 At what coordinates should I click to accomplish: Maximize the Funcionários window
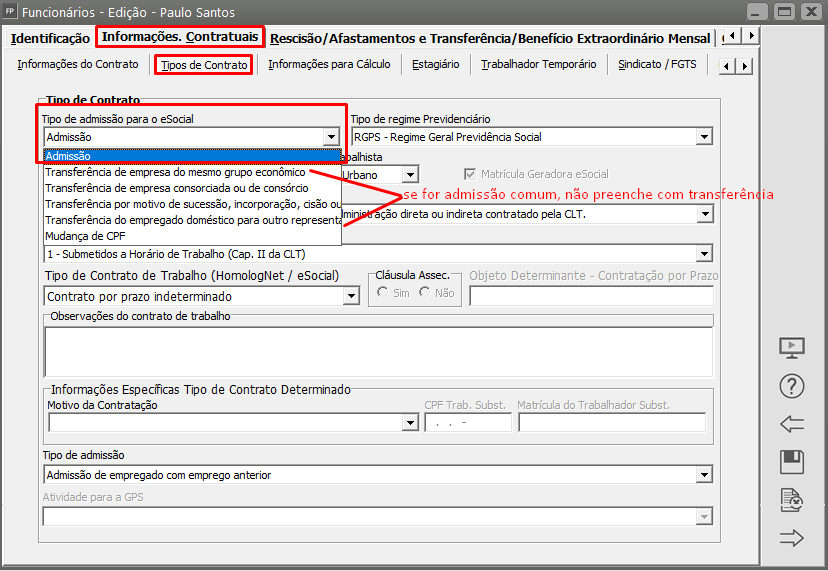784,12
